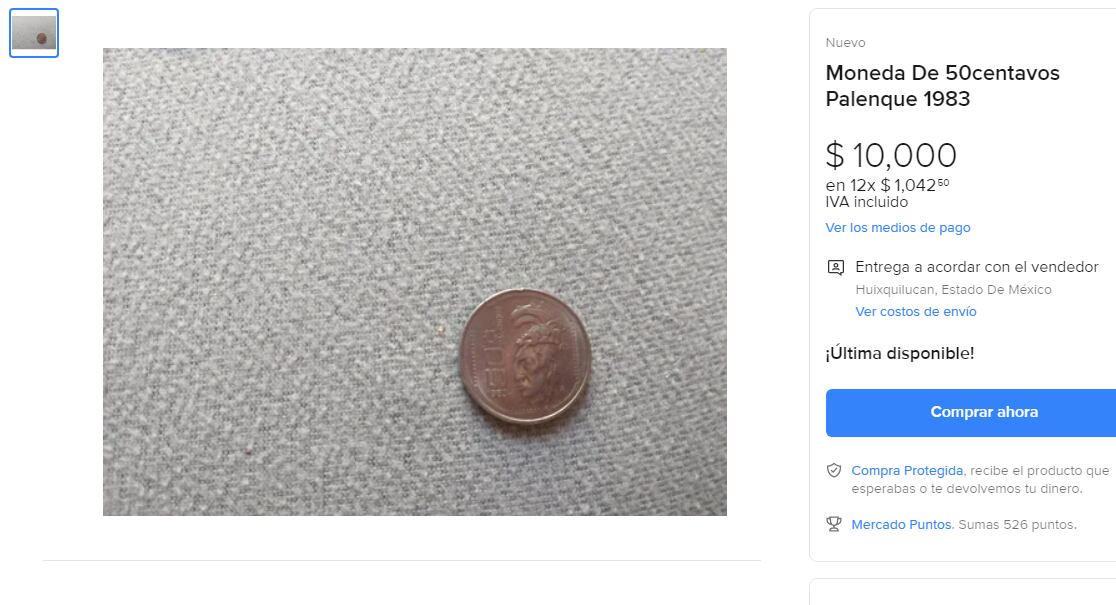Open the Ver los medios de pago link
The image size is (1116, 605).
(897, 228)
